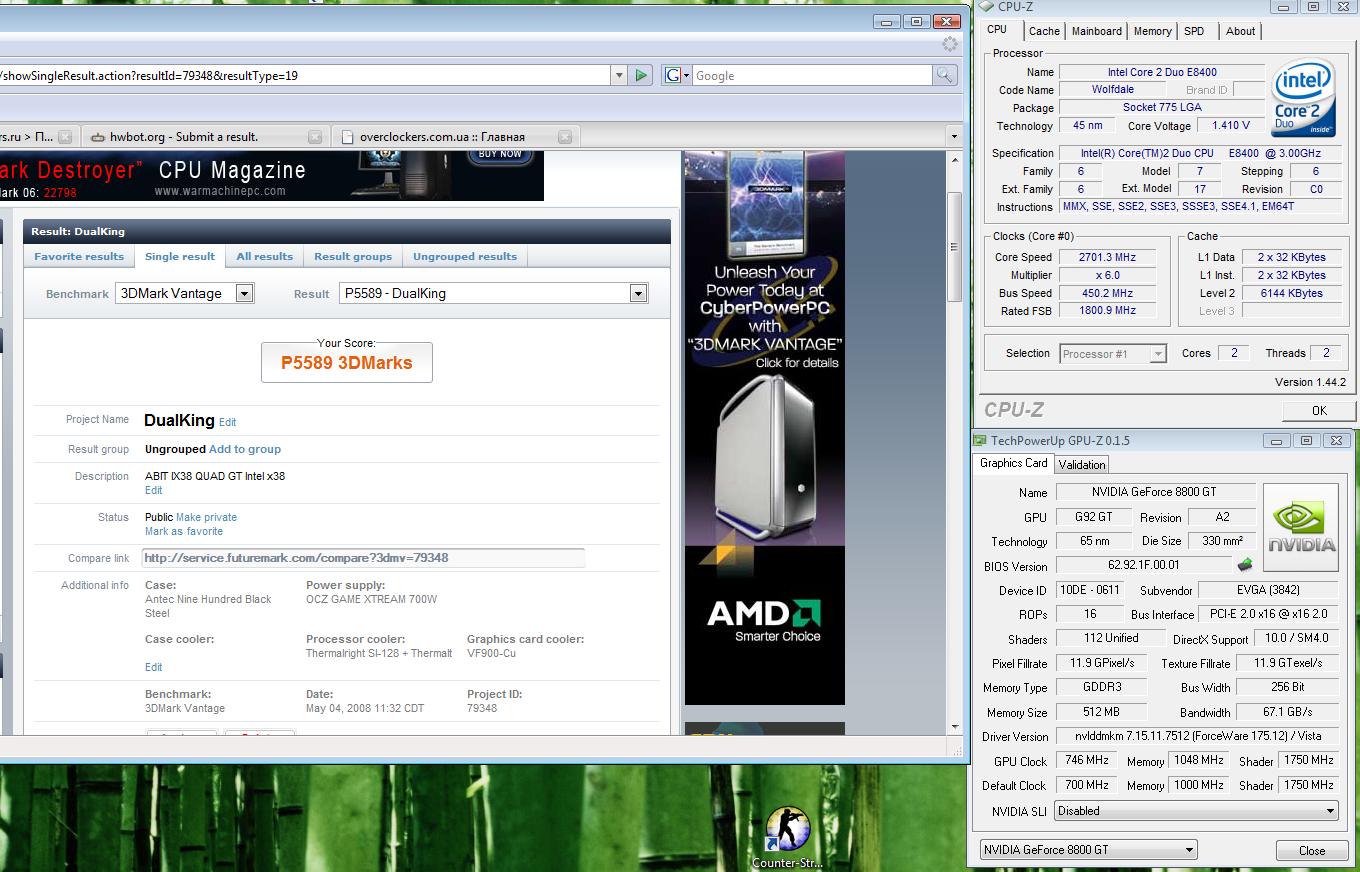Open the Cache tab in CPU-Z
This screenshot has width=1360, height=872.
(x=1044, y=31)
